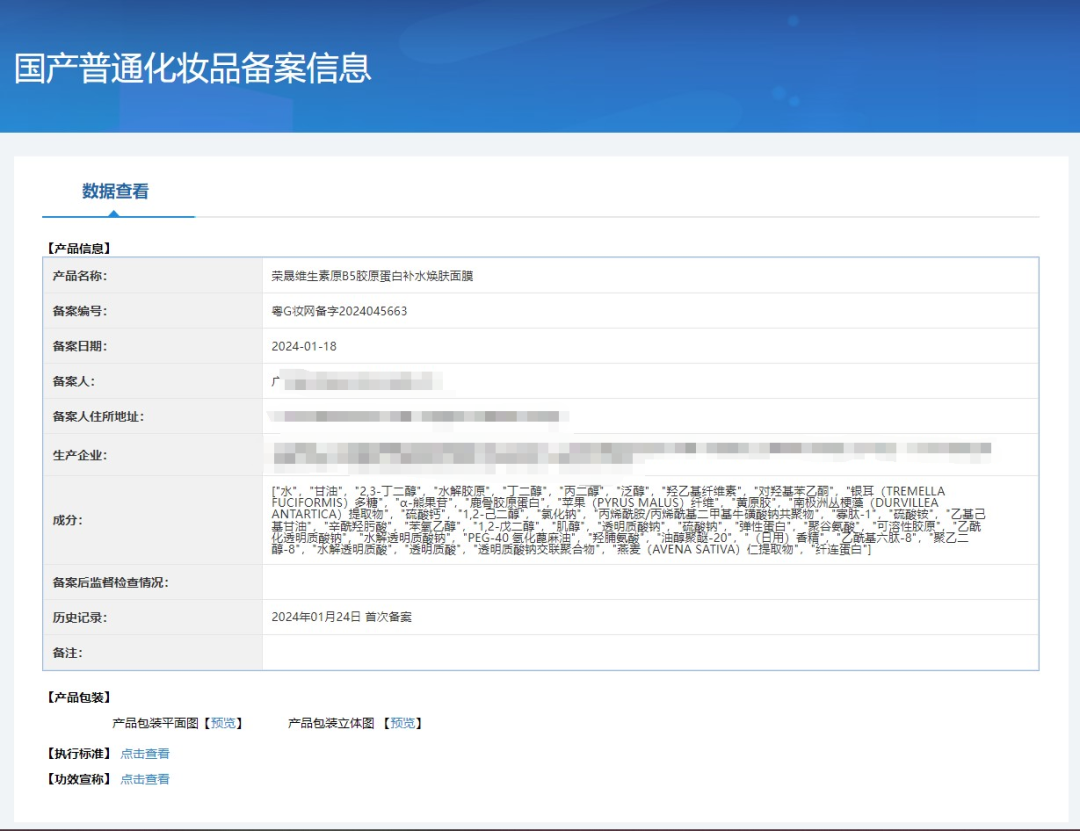Viewport: 1080px width, 831px height.
Task: Click the 成分 row label
Action: click(68, 520)
